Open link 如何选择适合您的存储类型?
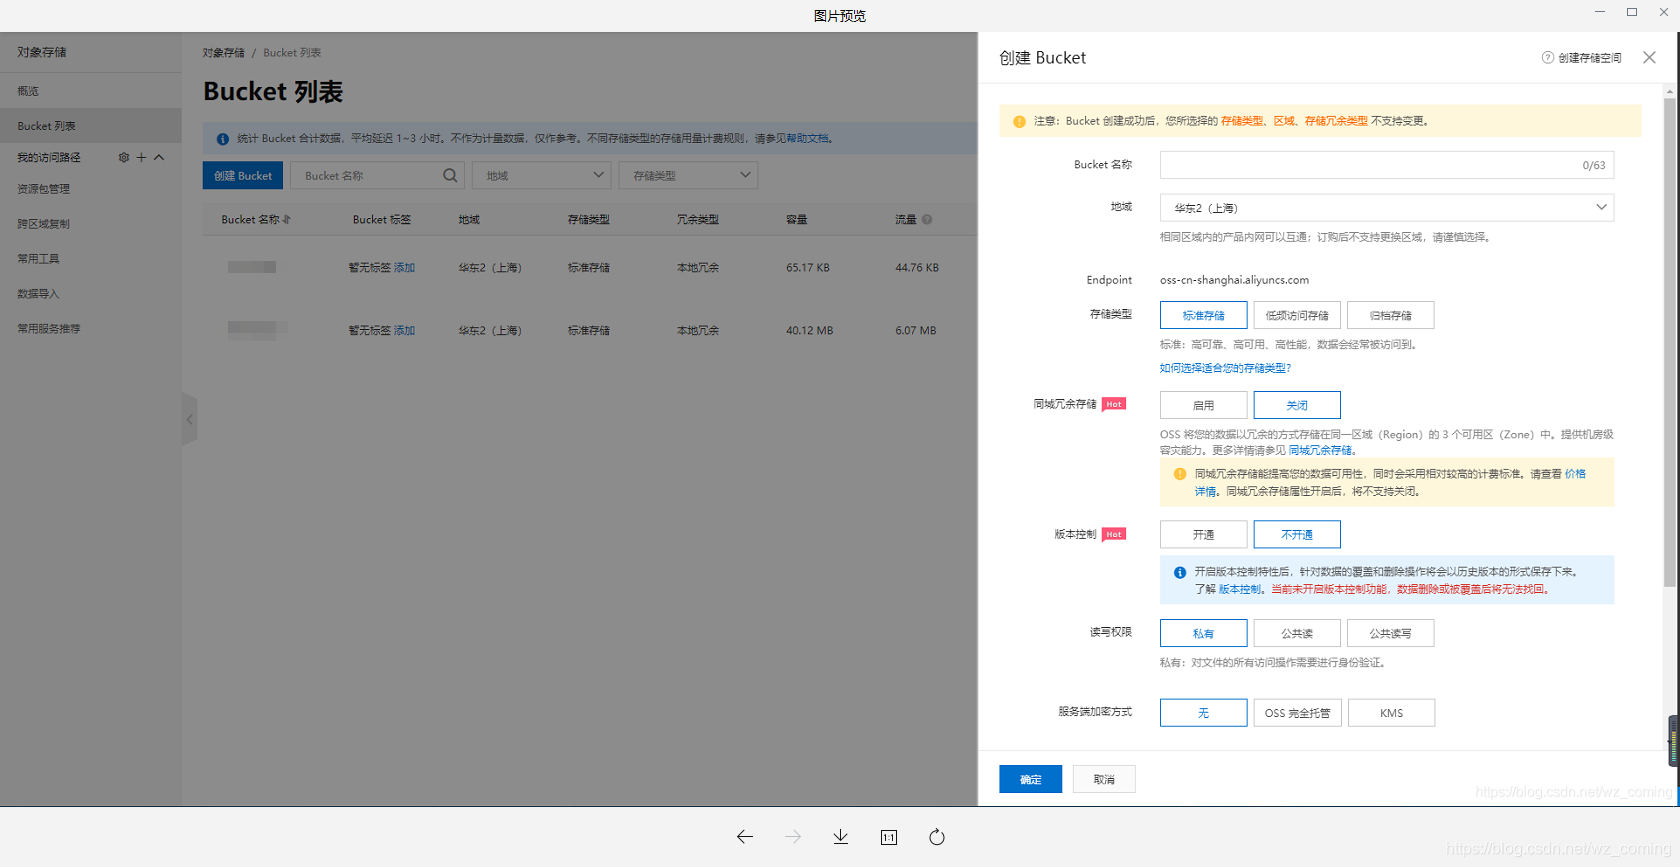1680x867 pixels. pyautogui.click(x=1225, y=368)
